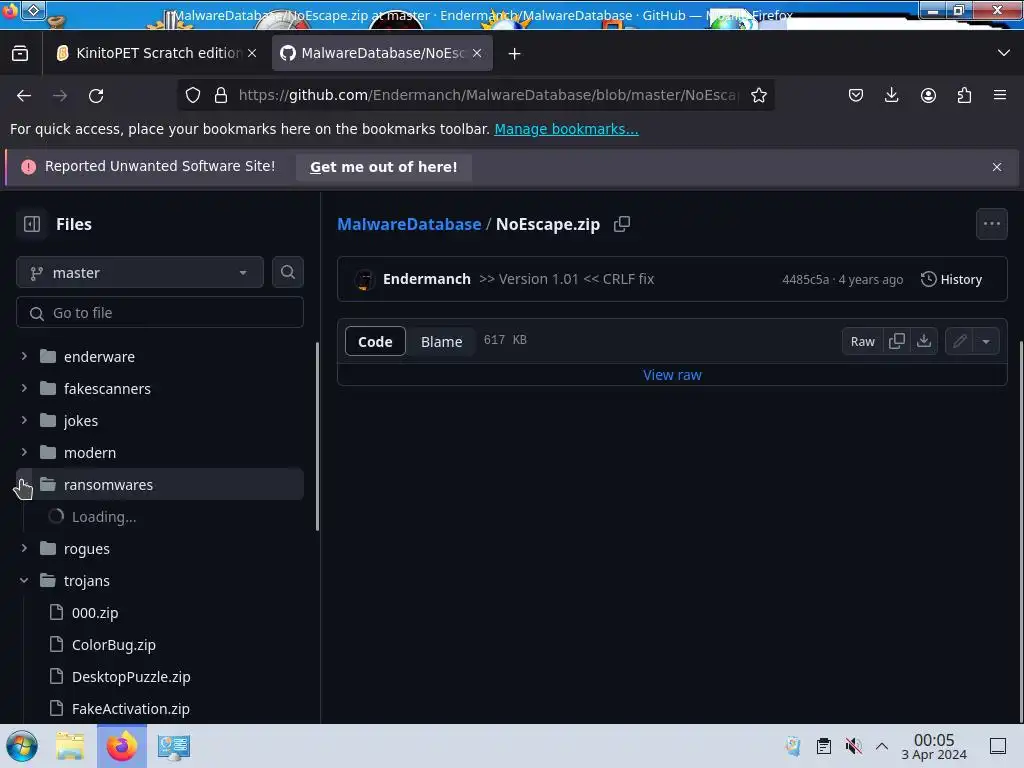The image size is (1024, 768).
Task: Click the file tree scrollbar
Action: pos(317,436)
